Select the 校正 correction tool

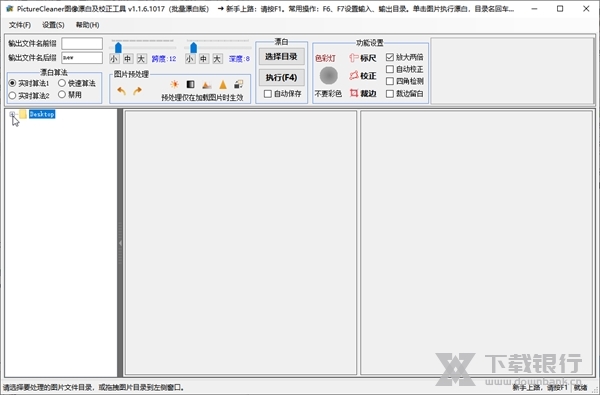363,76
